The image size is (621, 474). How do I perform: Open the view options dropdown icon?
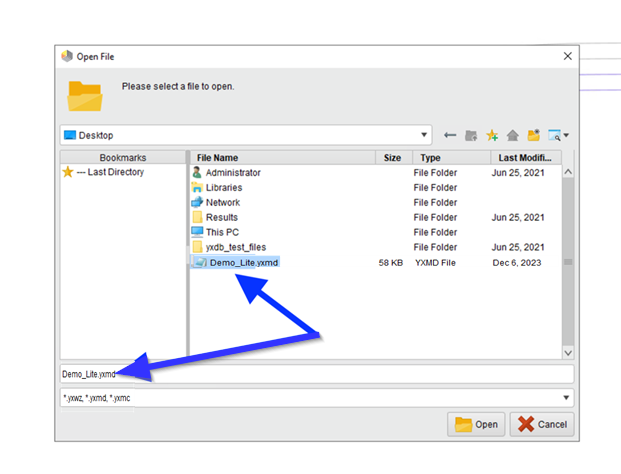click(x=558, y=135)
